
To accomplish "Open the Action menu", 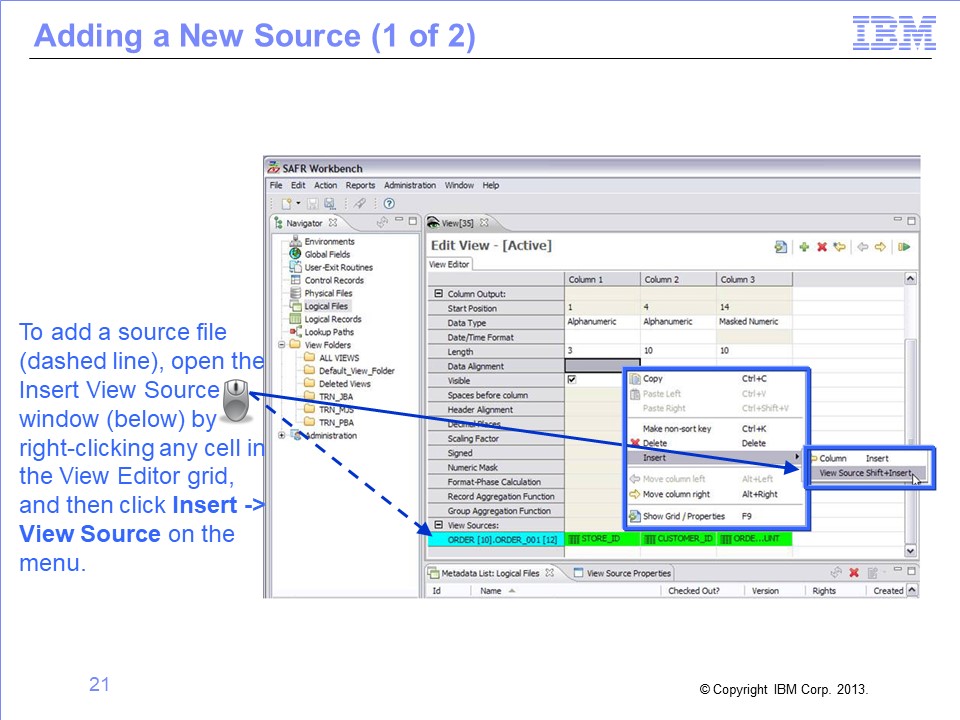I will point(326,185).
